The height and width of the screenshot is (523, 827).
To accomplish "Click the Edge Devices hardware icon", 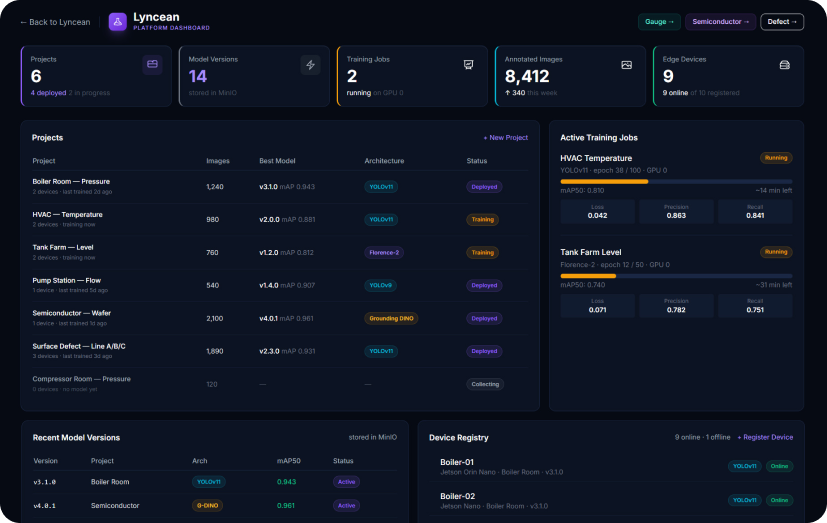I will coord(785,65).
